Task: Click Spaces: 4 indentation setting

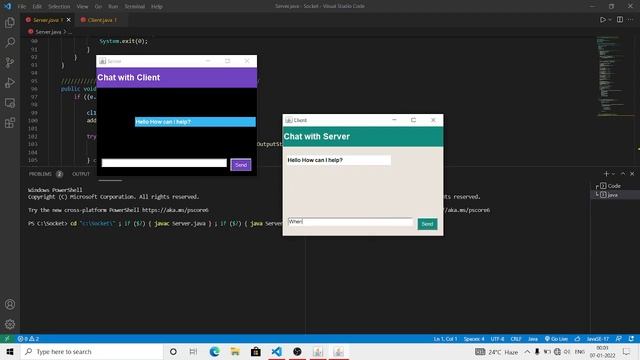Action: coord(474,339)
